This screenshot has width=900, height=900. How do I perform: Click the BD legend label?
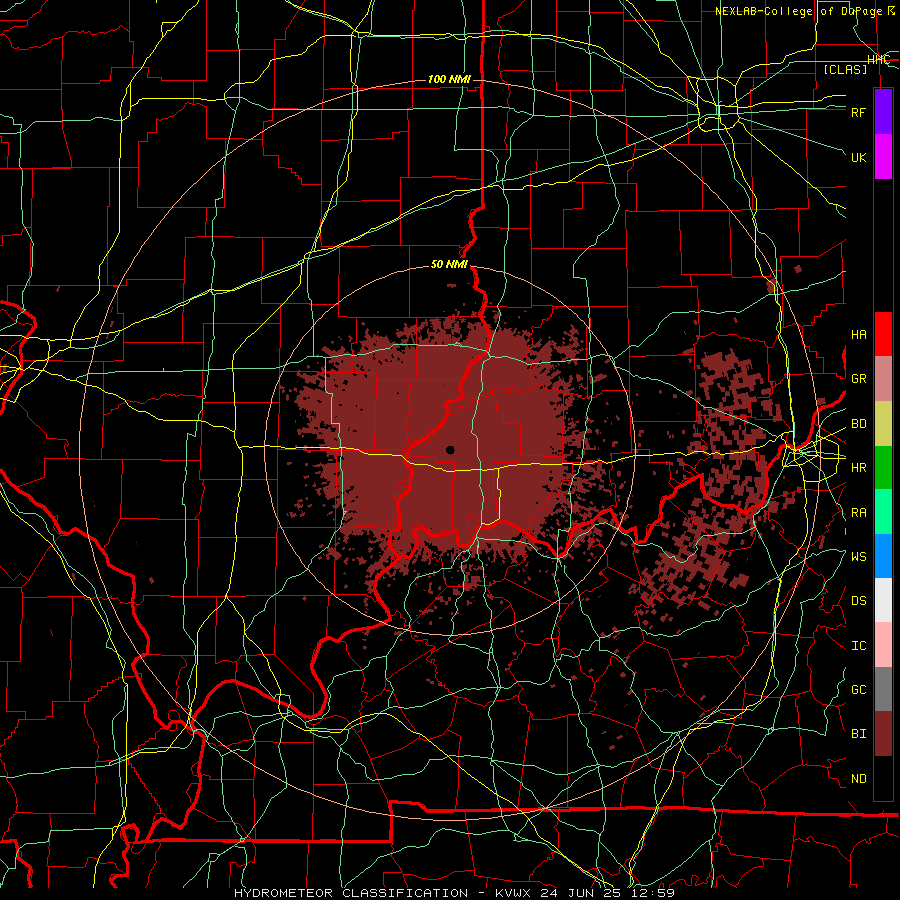tap(858, 424)
